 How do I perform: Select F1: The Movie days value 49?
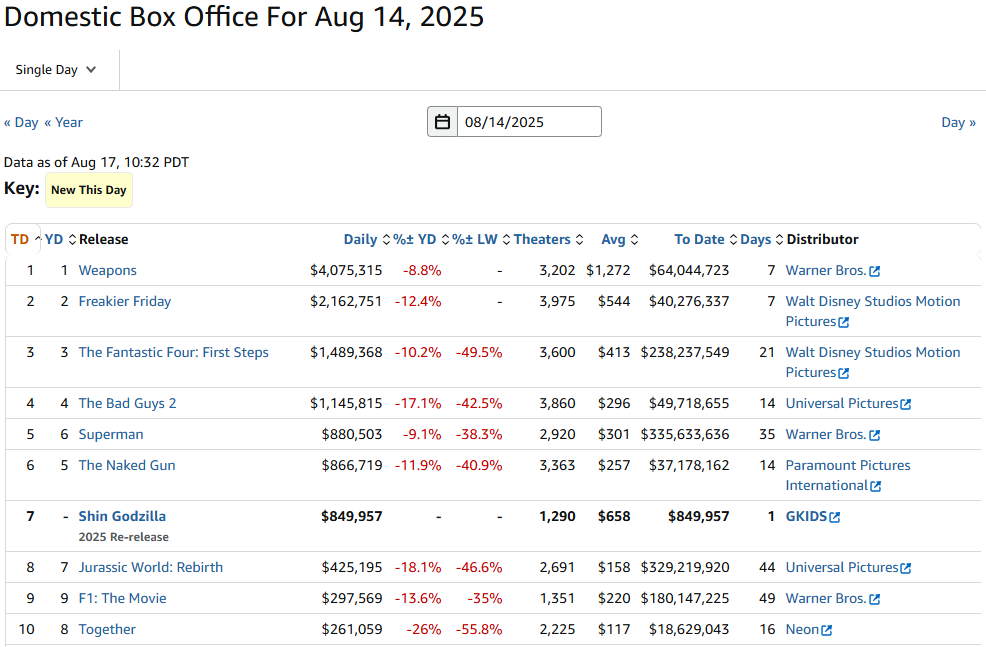pyautogui.click(x=767, y=598)
